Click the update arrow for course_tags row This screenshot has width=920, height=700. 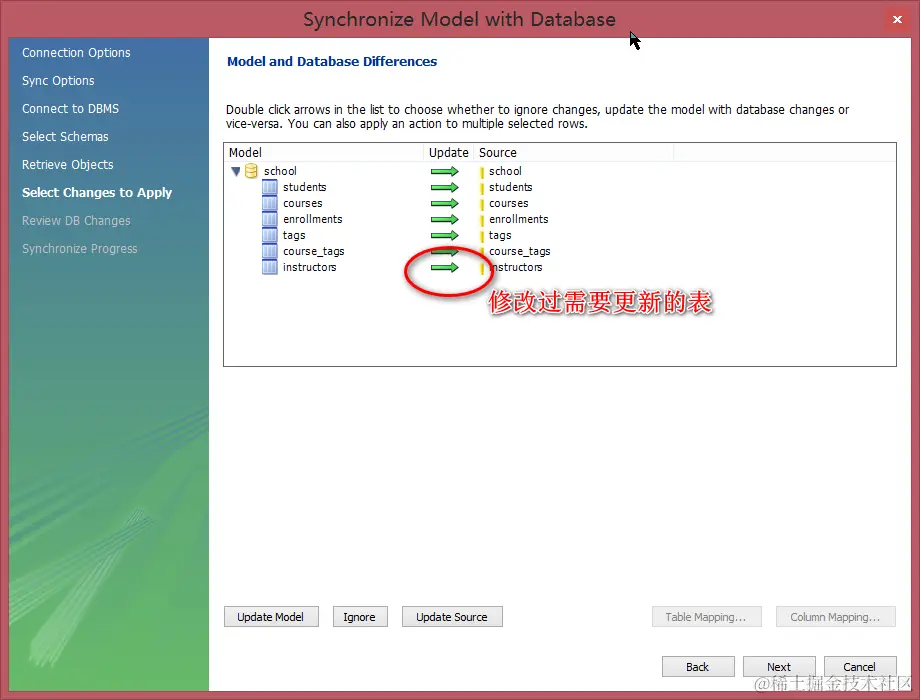click(x=445, y=252)
